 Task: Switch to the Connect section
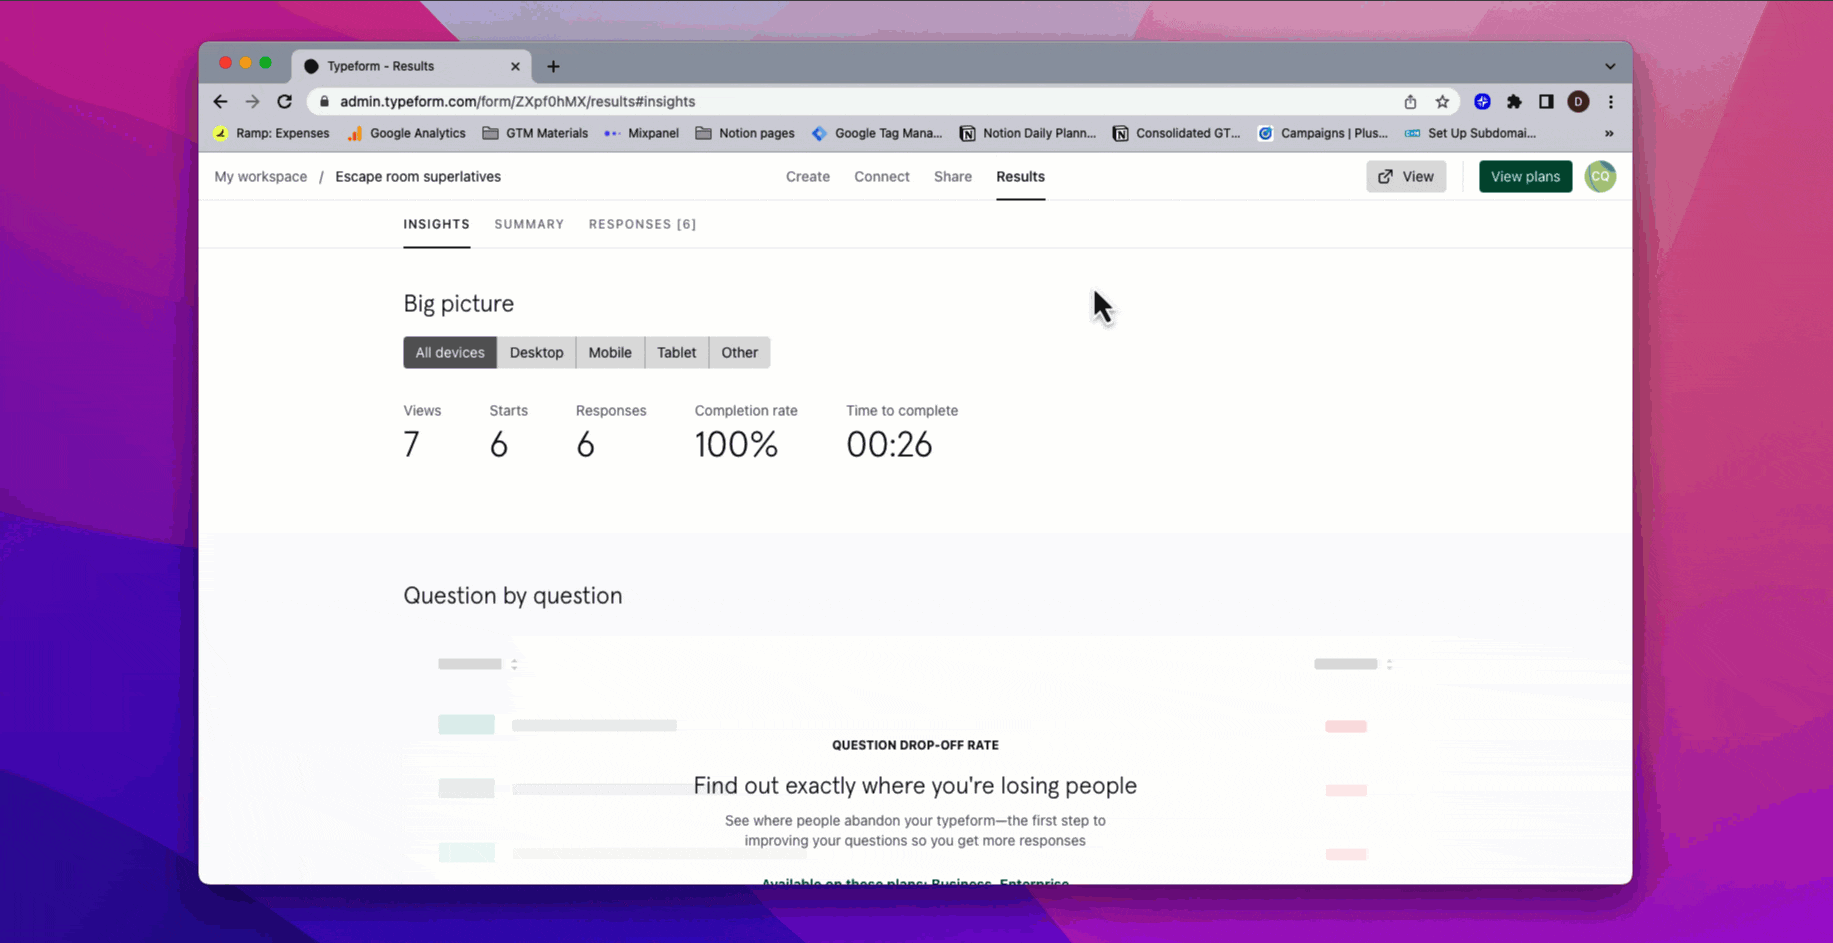coord(881,176)
